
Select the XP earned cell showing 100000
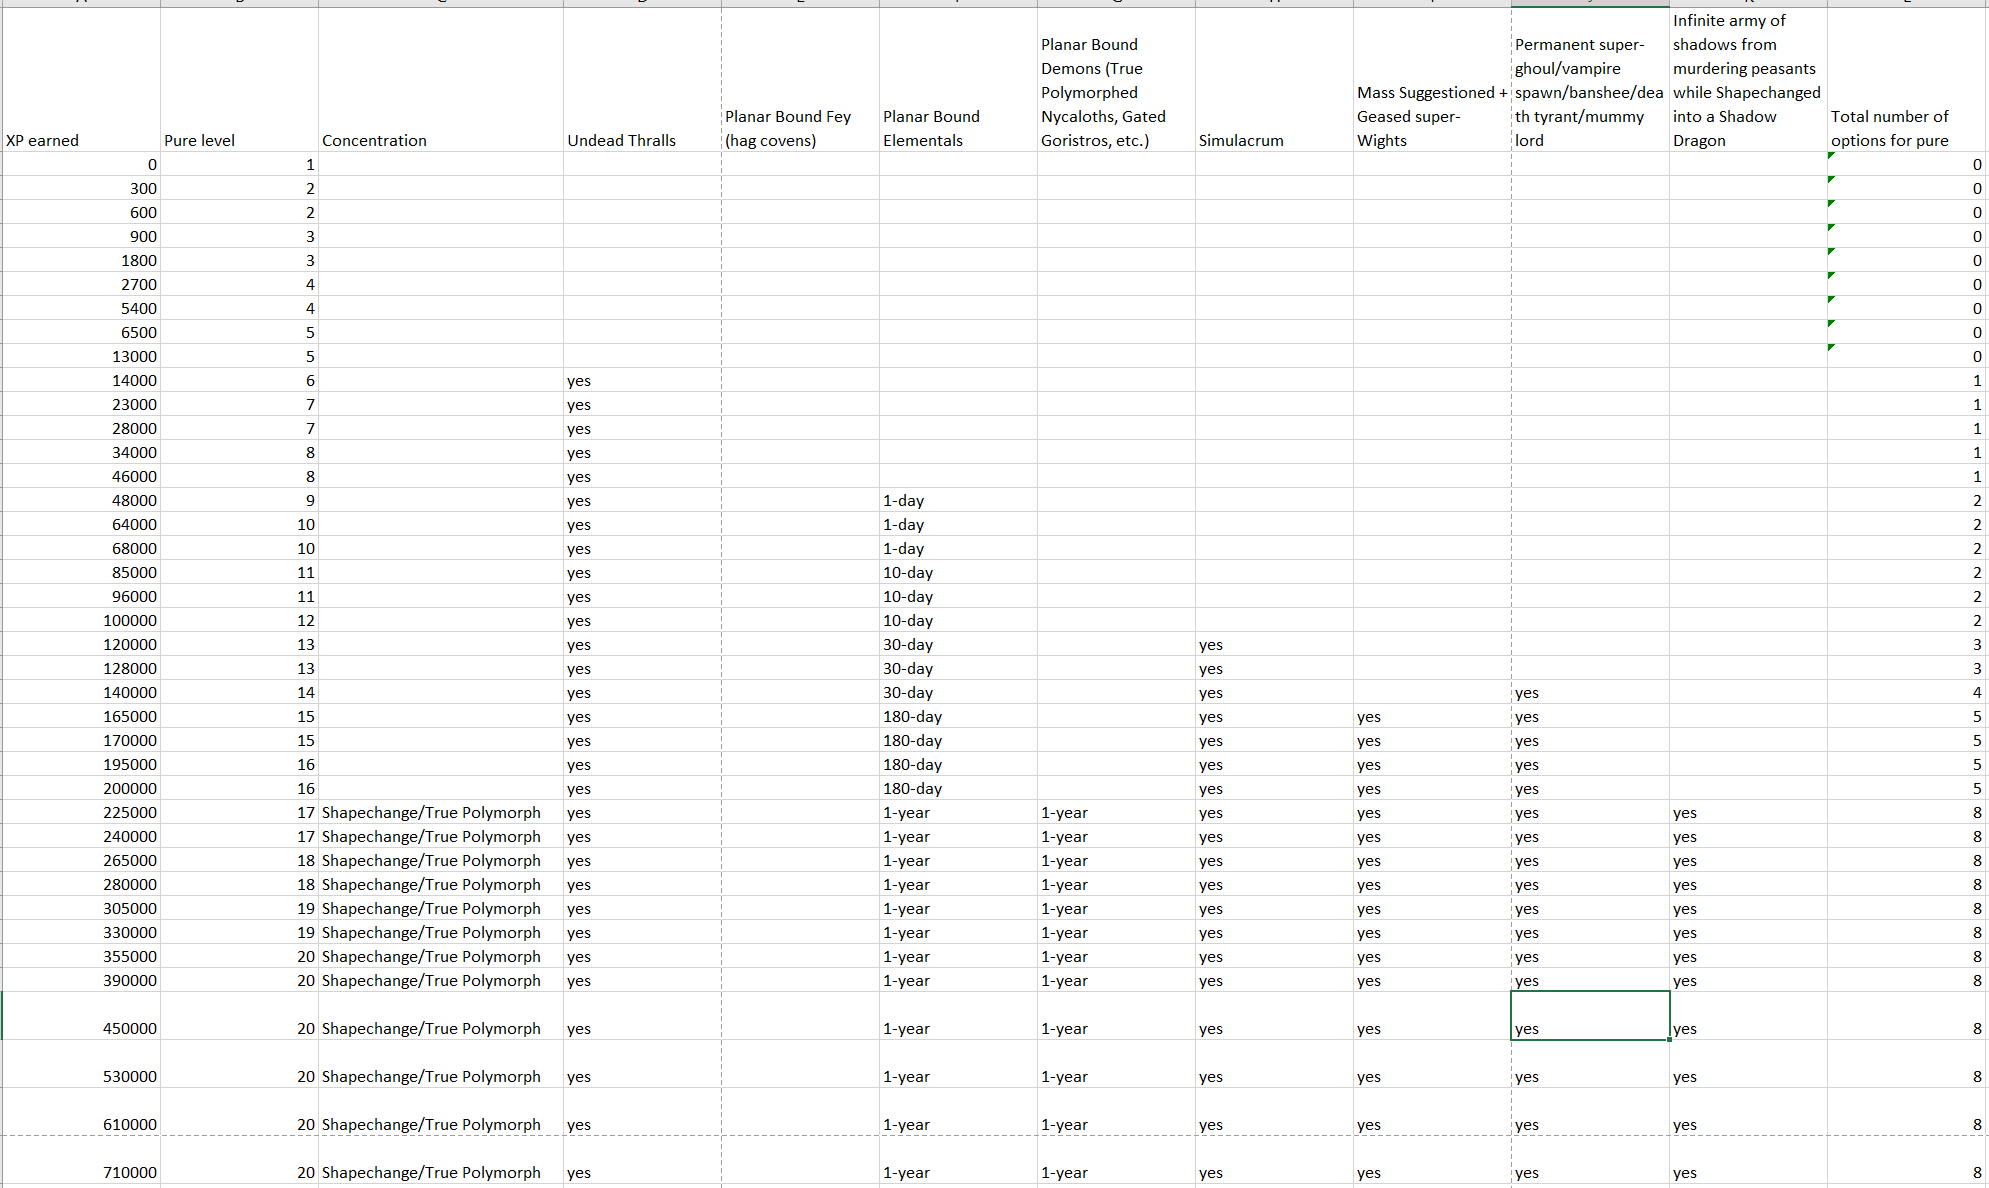(x=81, y=620)
